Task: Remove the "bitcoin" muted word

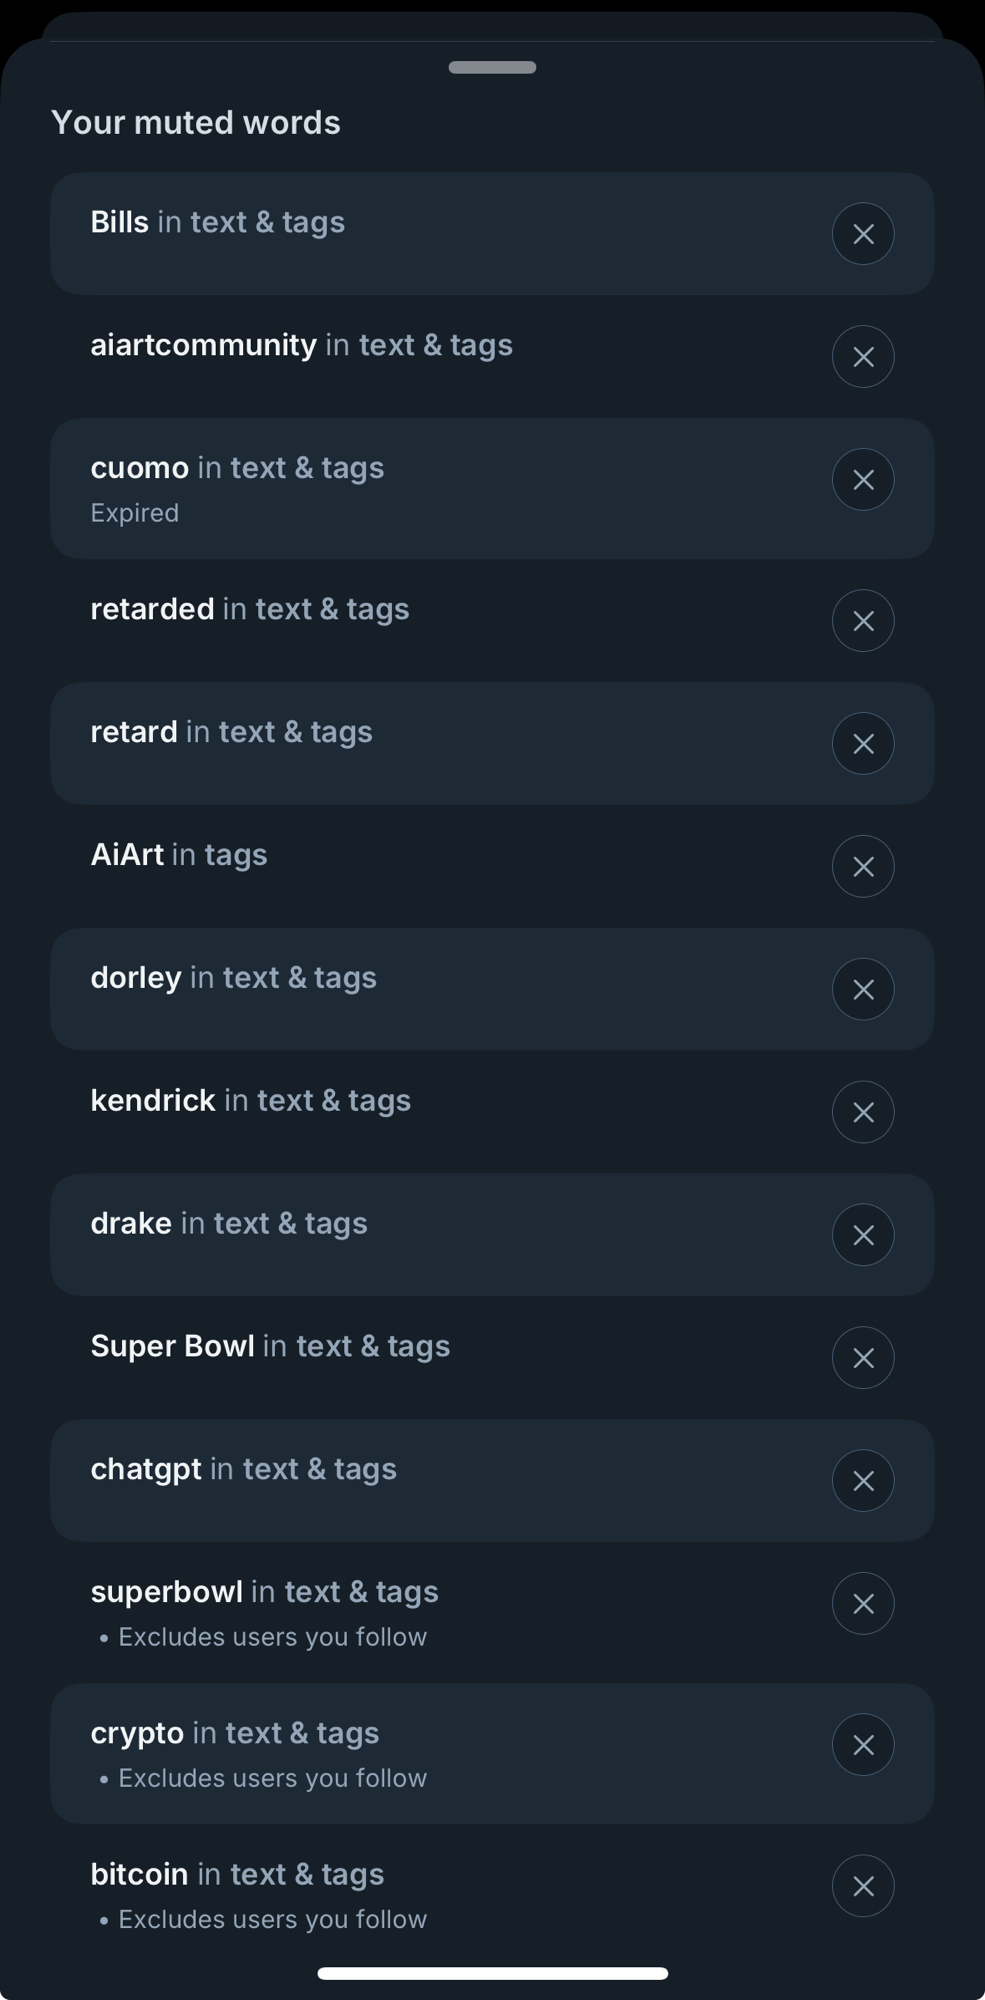Action: (x=862, y=1886)
